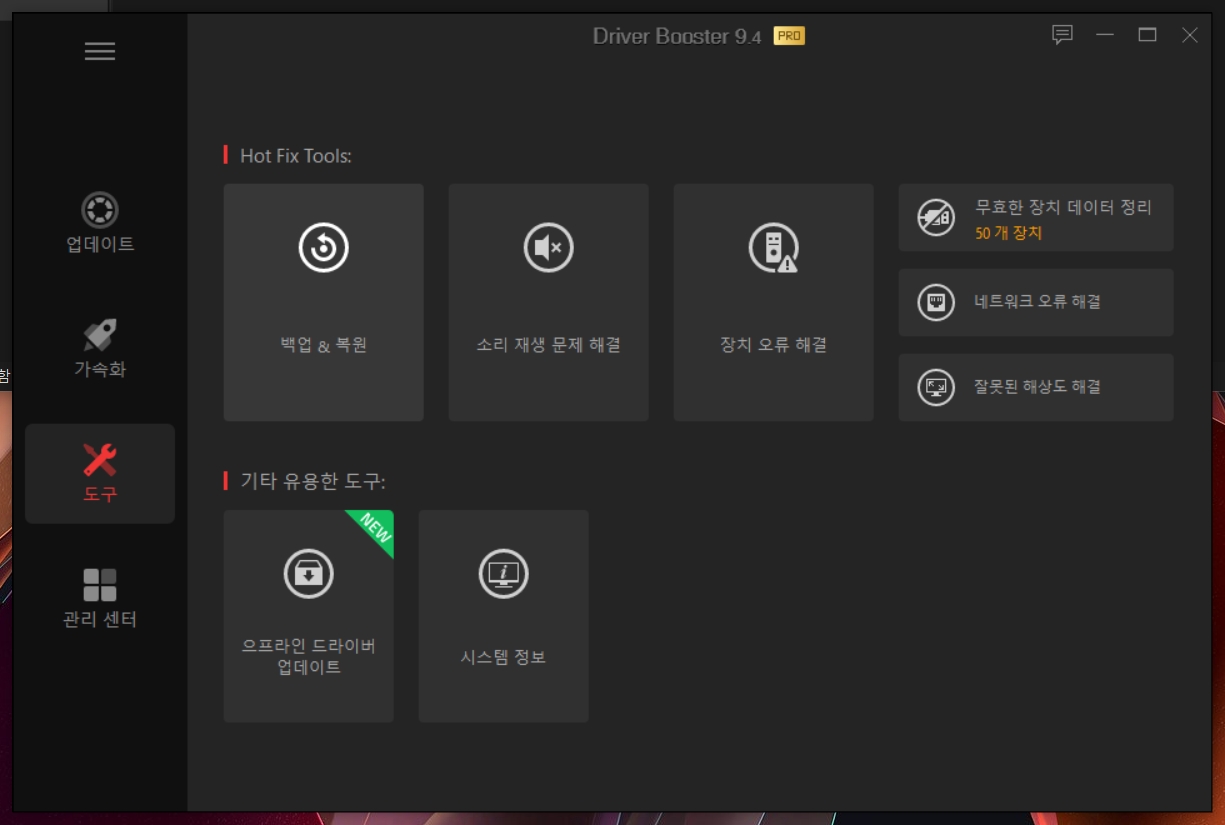Open the hamburger menu icon

click(x=100, y=52)
